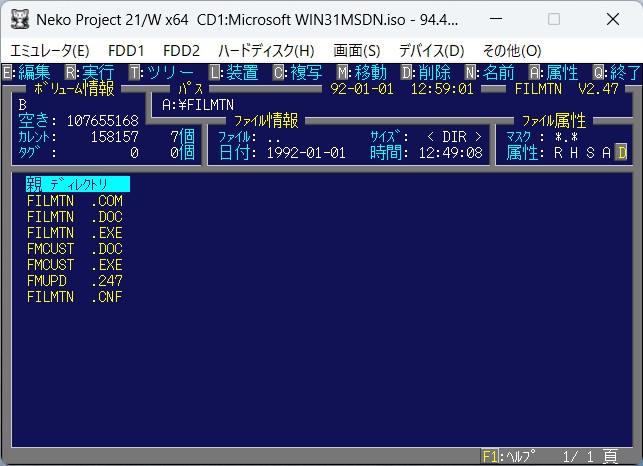Screen dimensions: 643x466
Task: Expand the 画面(S) screen menu
Action: pyautogui.click(x=357, y=50)
